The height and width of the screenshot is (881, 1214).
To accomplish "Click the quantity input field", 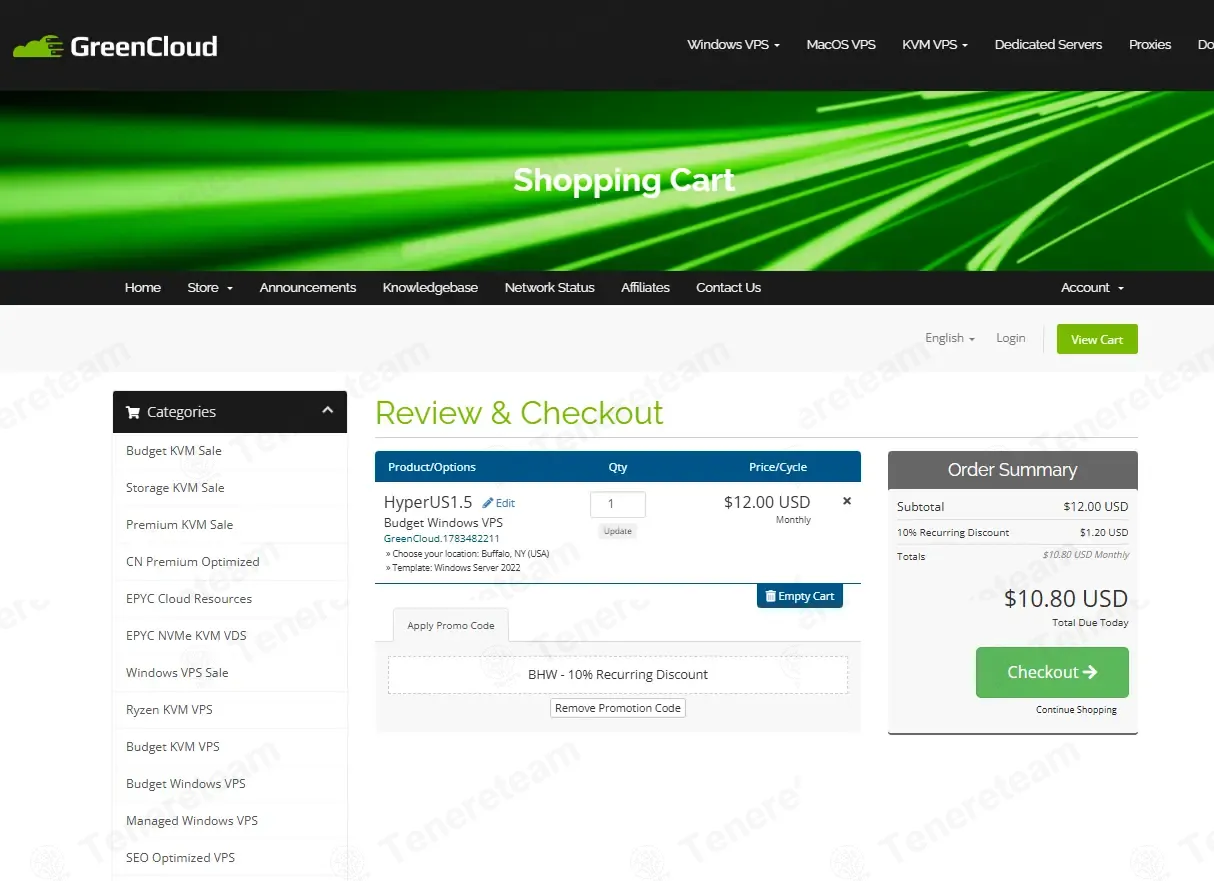I will coord(618,504).
